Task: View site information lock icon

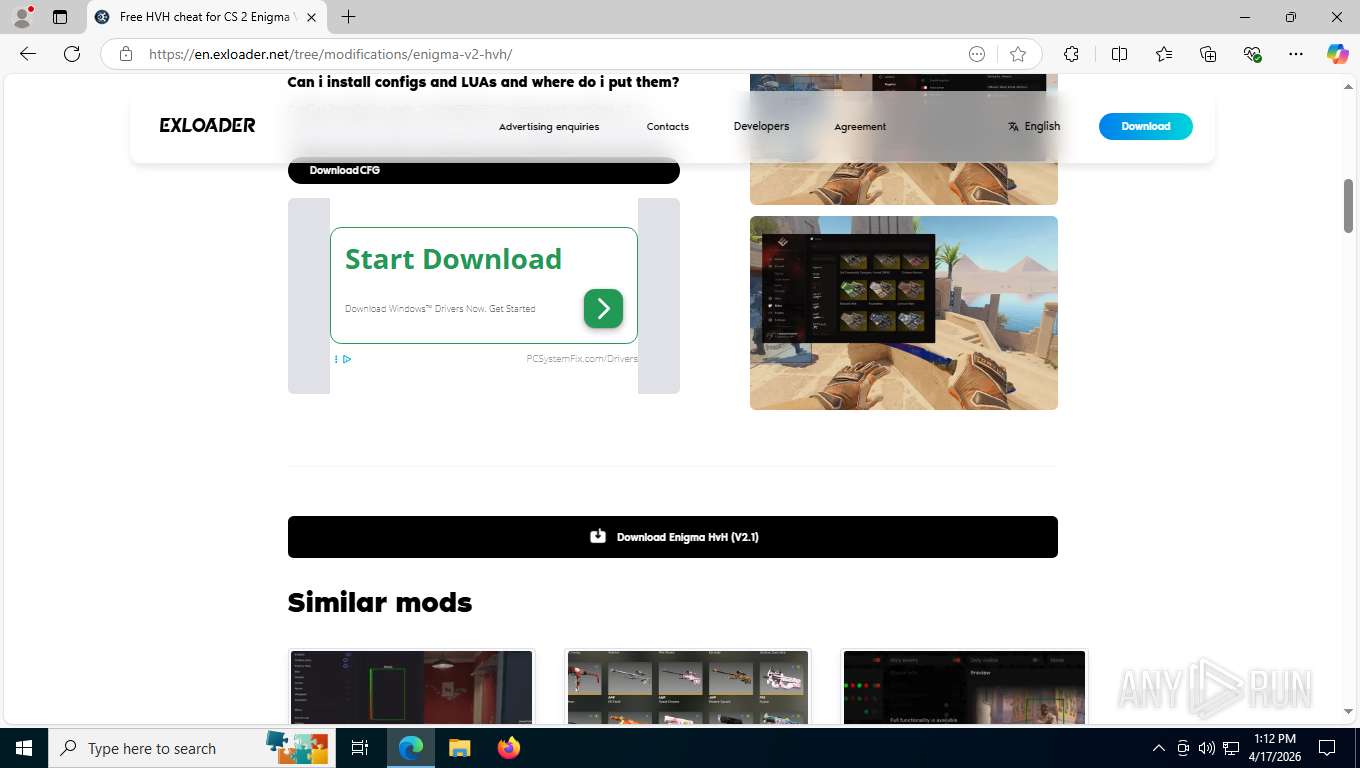Action: 126,54
